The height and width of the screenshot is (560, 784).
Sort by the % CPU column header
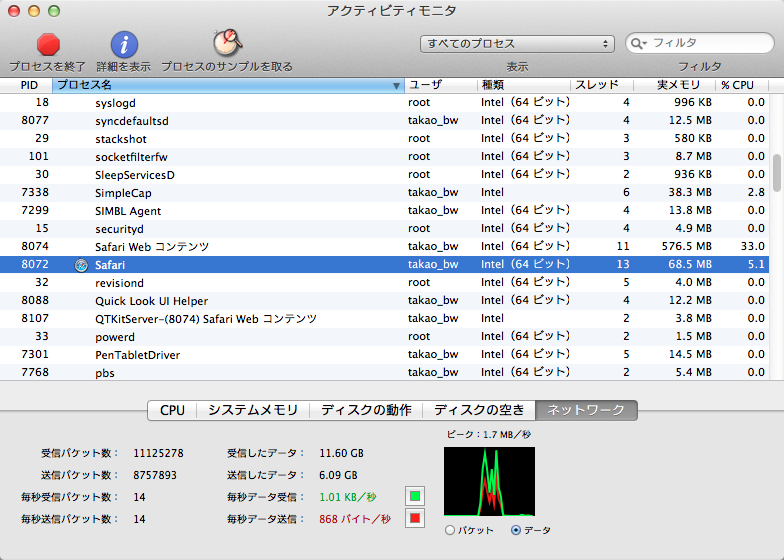742,86
